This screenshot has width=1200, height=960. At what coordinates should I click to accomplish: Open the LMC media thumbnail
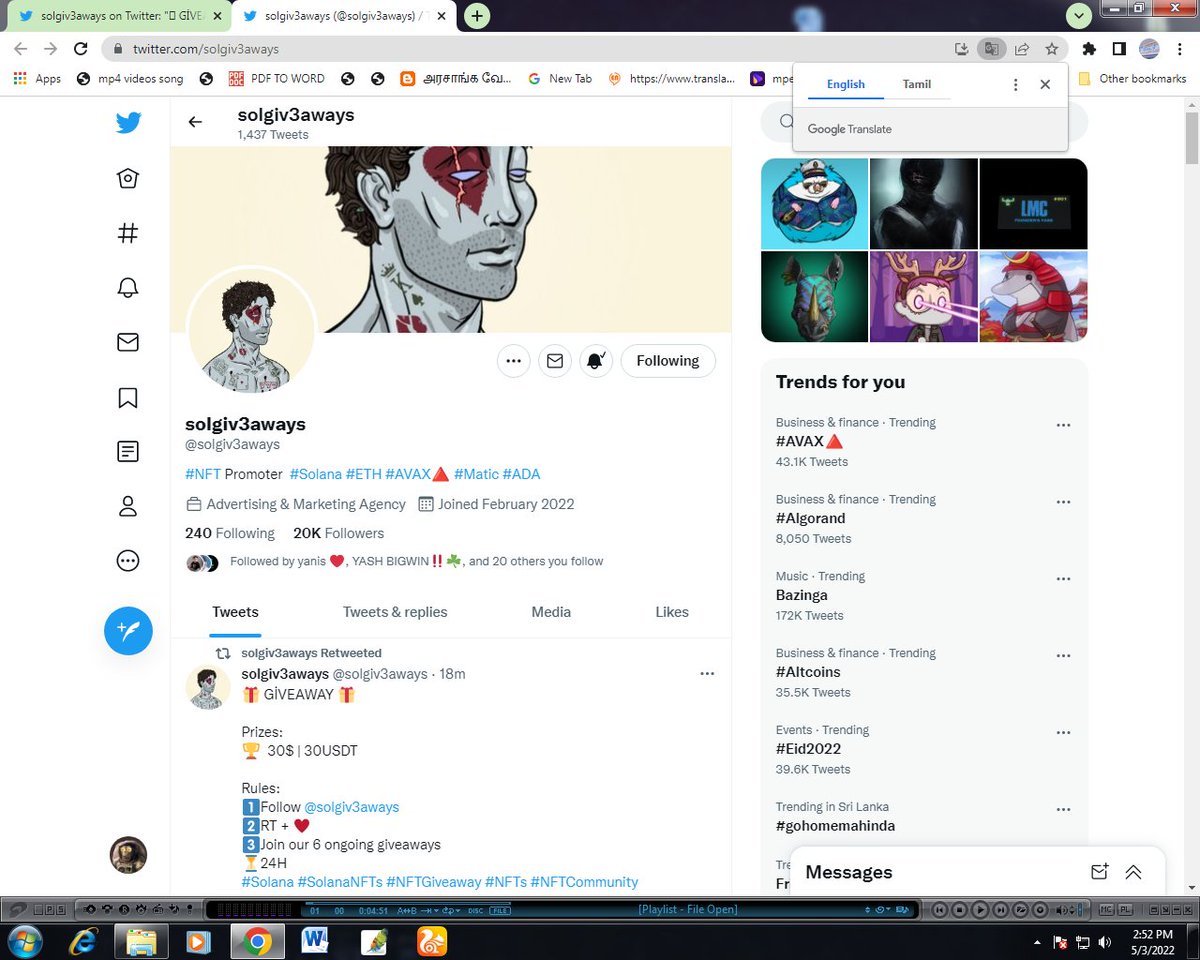click(x=1033, y=203)
